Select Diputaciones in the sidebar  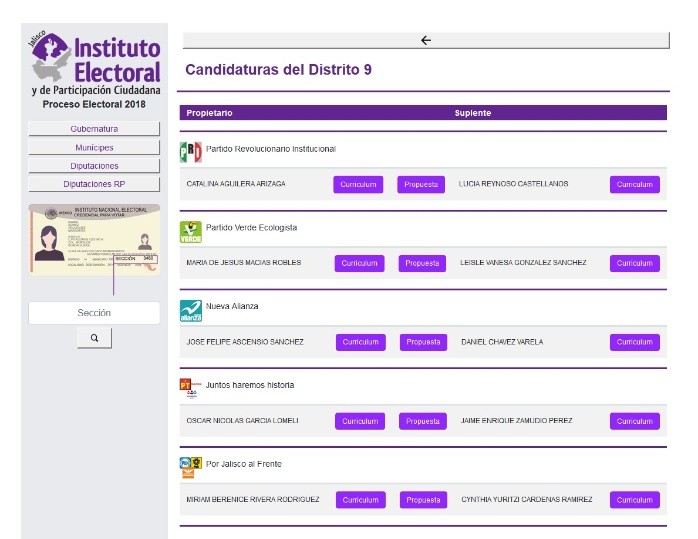[94, 166]
